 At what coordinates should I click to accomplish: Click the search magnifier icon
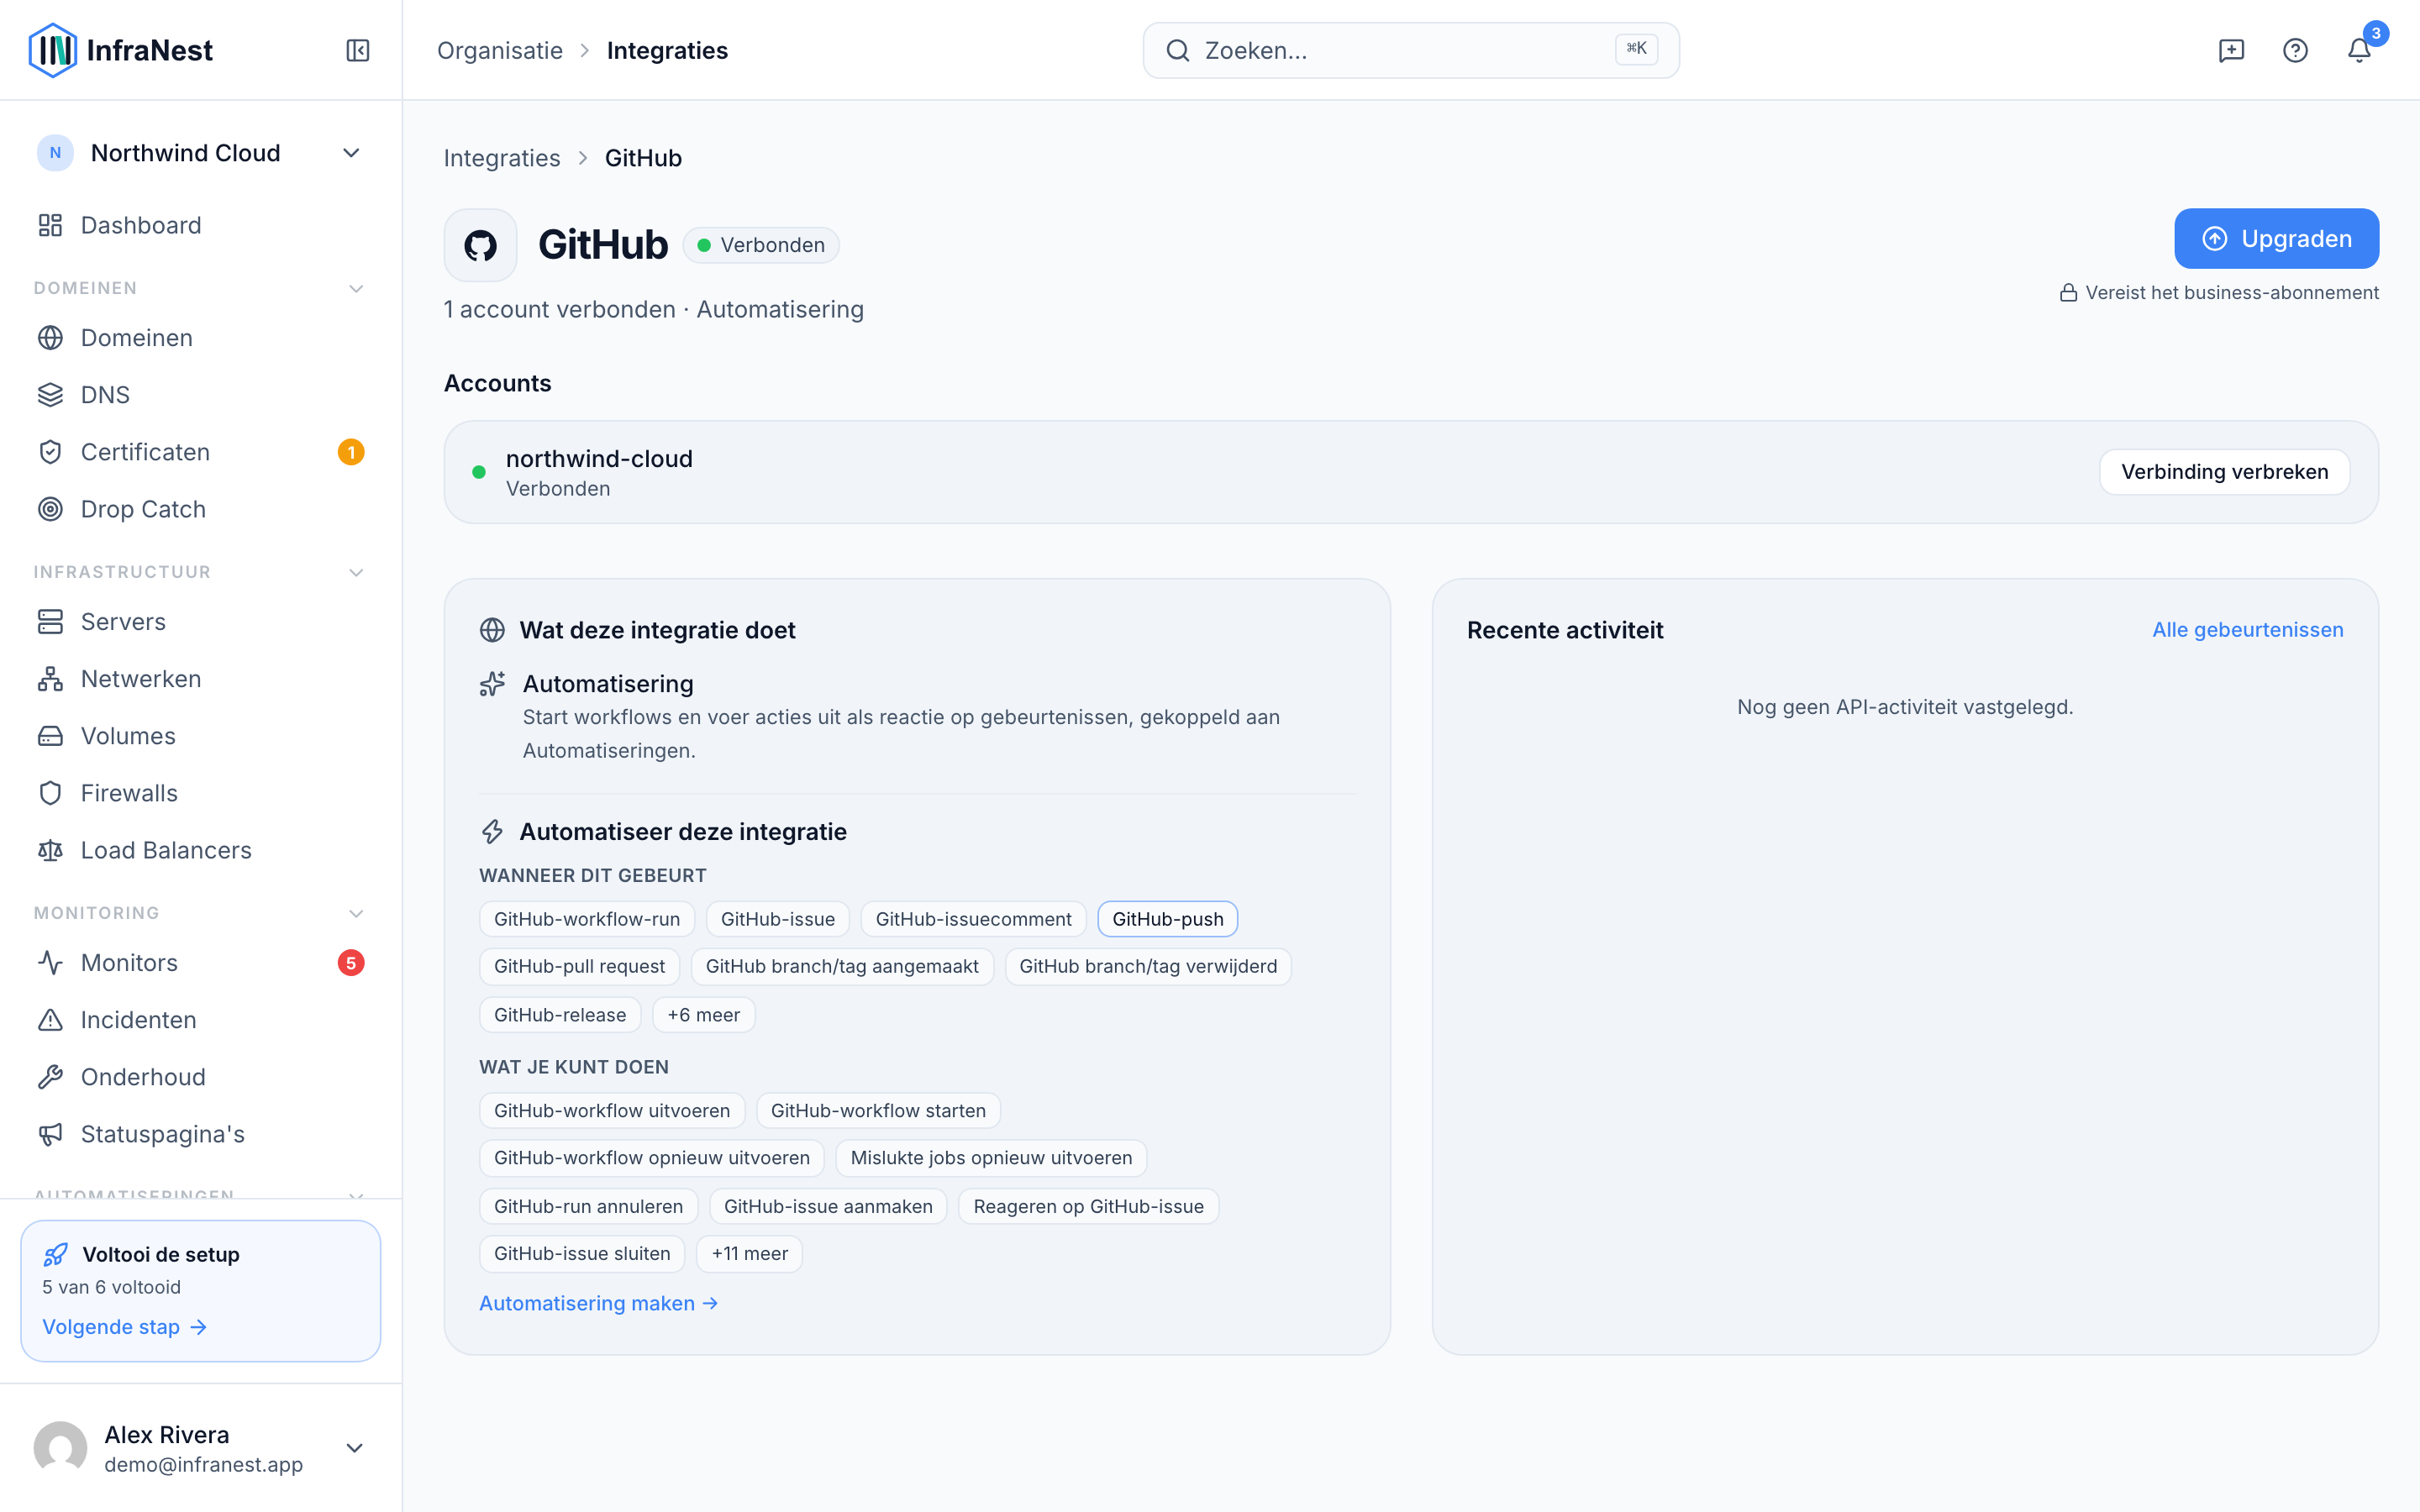(x=1178, y=50)
